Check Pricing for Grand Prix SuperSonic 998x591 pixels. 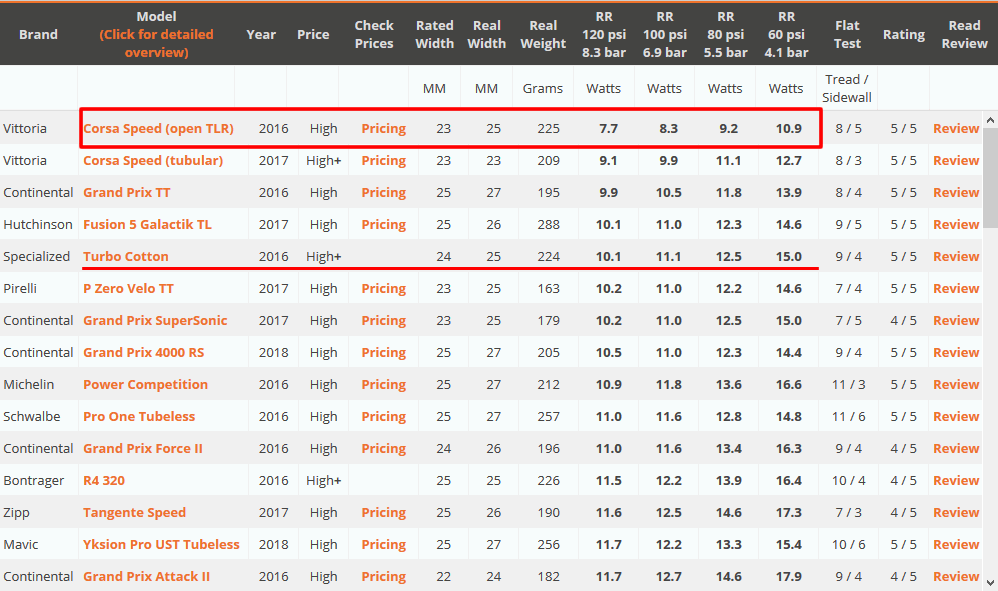pyautogui.click(x=384, y=321)
